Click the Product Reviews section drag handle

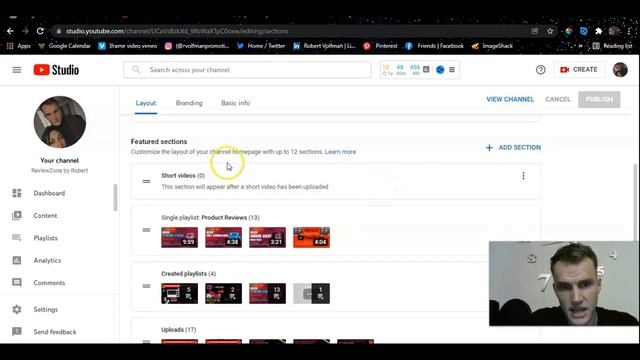(x=147, y=230)
